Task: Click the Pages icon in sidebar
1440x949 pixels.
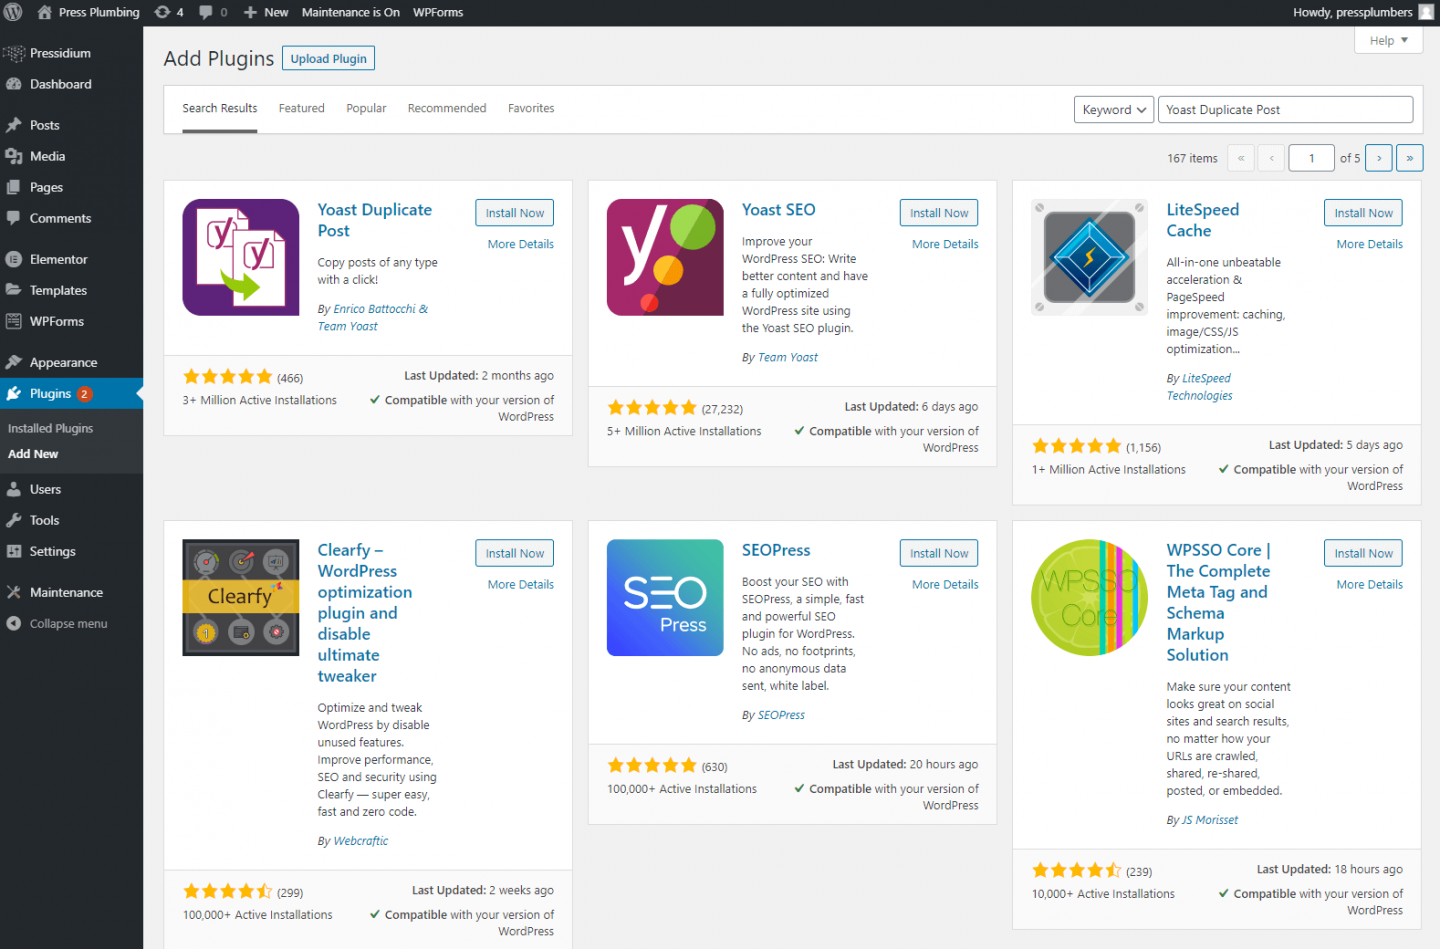Action: (14, 187)
